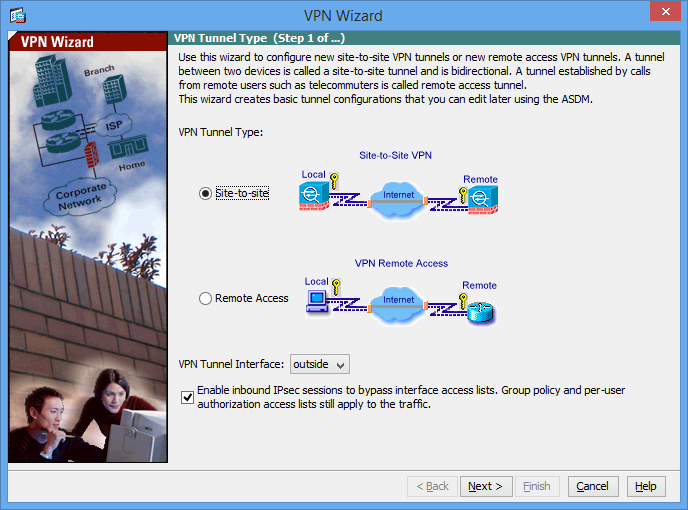Click the key icon beside Remote Access Local
The width and height of the screenshot is (688, 510).
point(336,286)
